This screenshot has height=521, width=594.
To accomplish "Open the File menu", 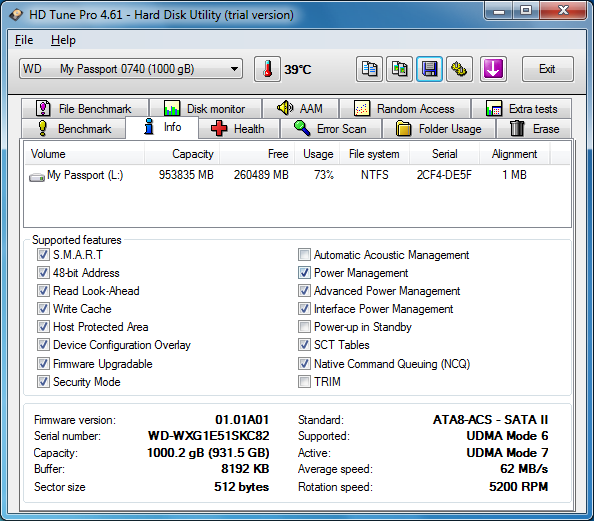I will coord(24,40).
